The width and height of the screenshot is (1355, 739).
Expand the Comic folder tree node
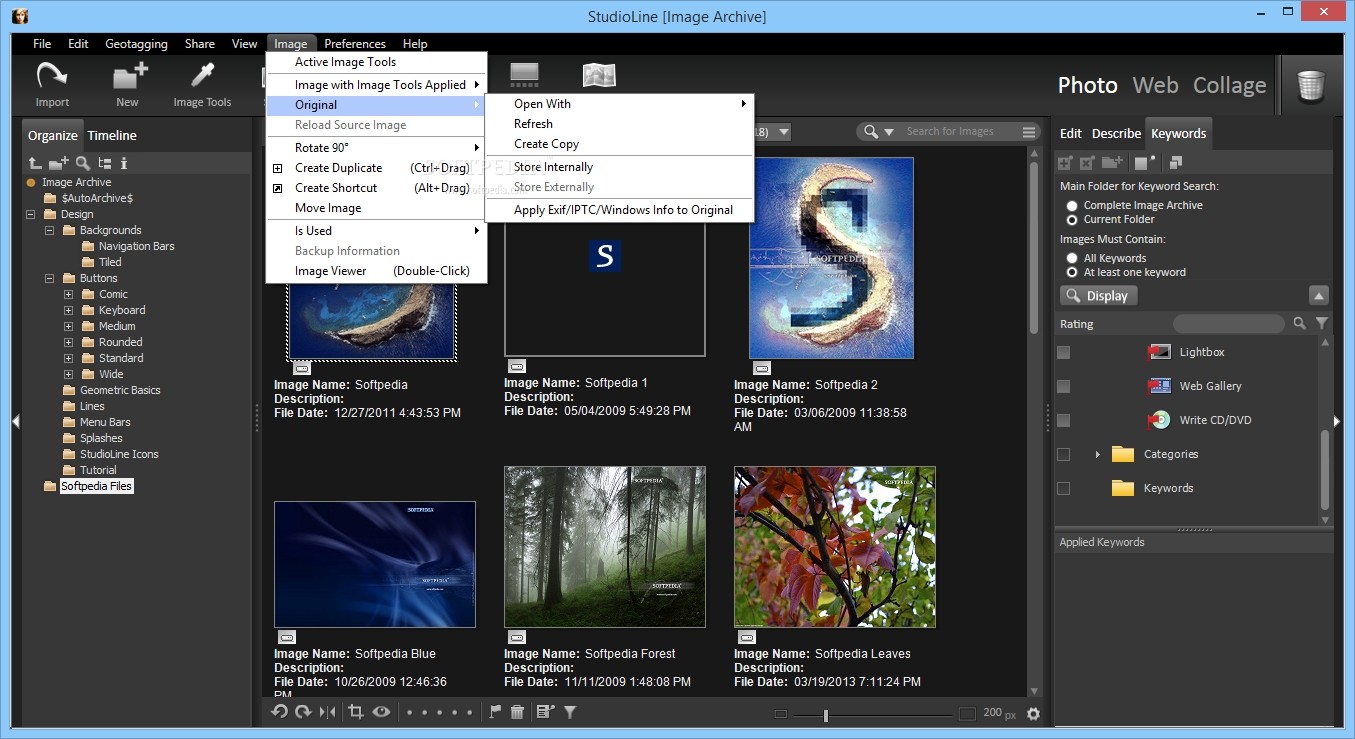click(69, 294)
